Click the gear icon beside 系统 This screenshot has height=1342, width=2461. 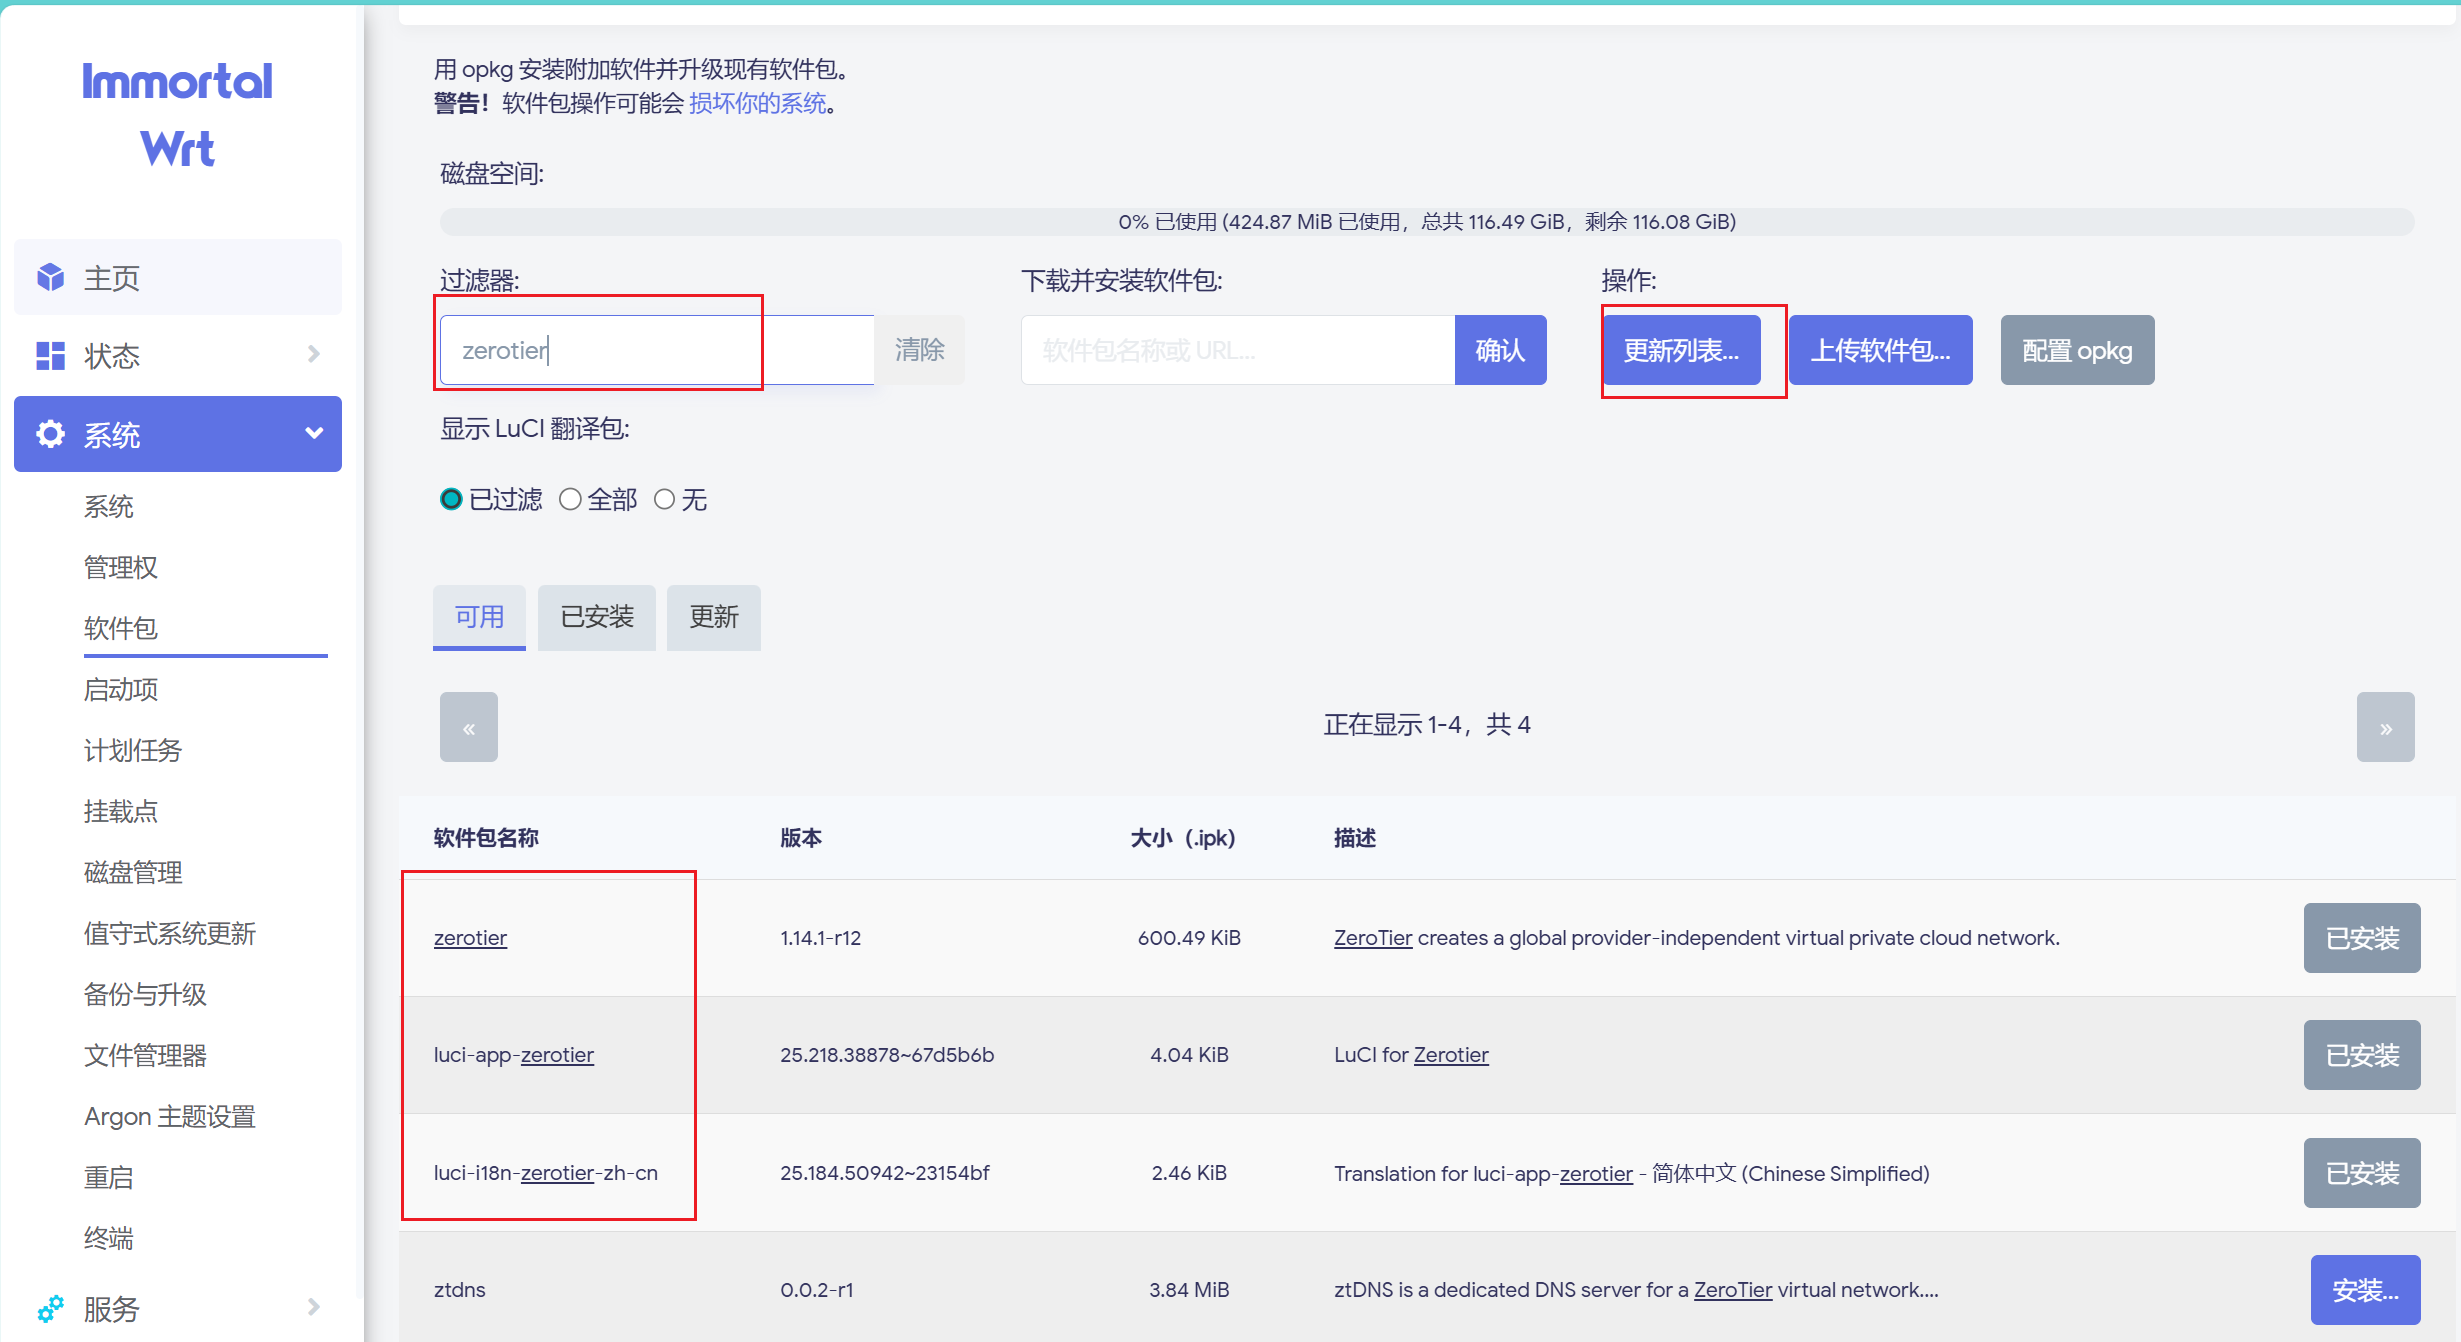(50, 434)
